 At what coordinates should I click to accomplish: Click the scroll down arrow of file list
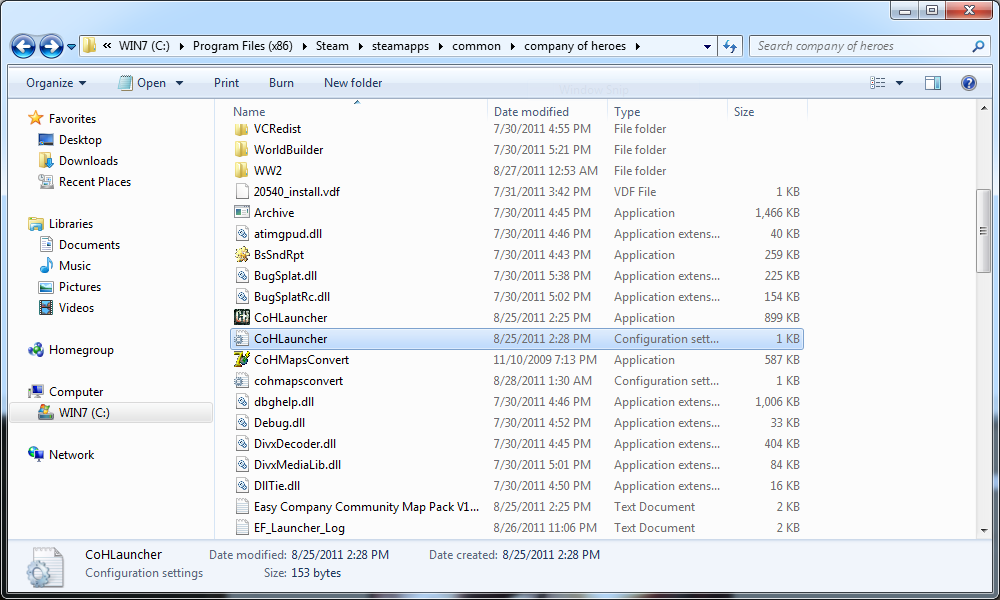coord(984,529)
